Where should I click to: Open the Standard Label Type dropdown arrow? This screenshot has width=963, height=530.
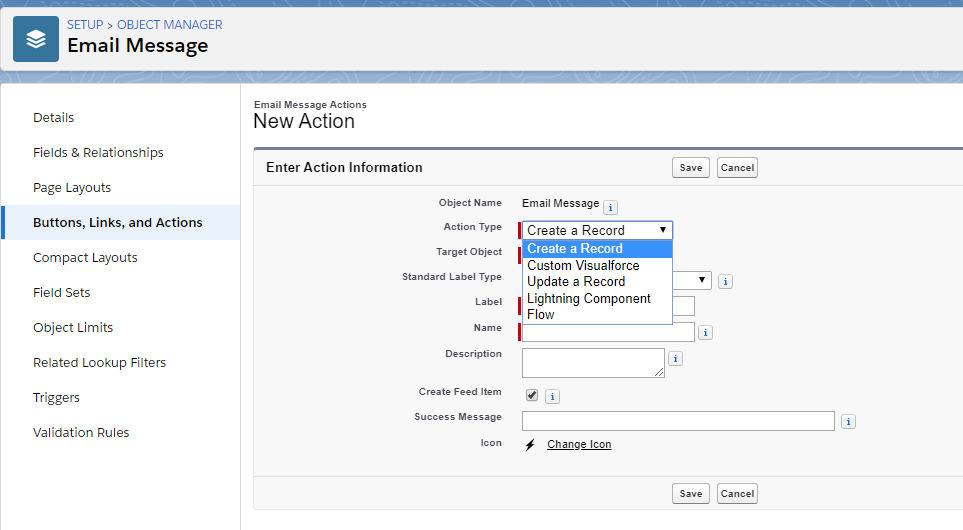[703, 281]
